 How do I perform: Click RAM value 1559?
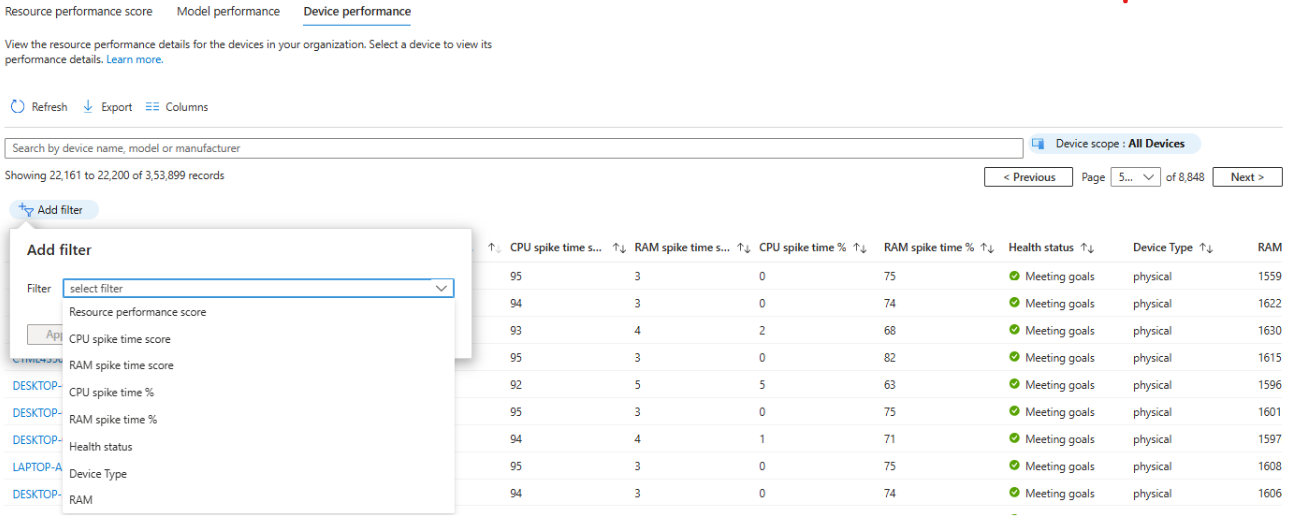(x=1270, y=276)
